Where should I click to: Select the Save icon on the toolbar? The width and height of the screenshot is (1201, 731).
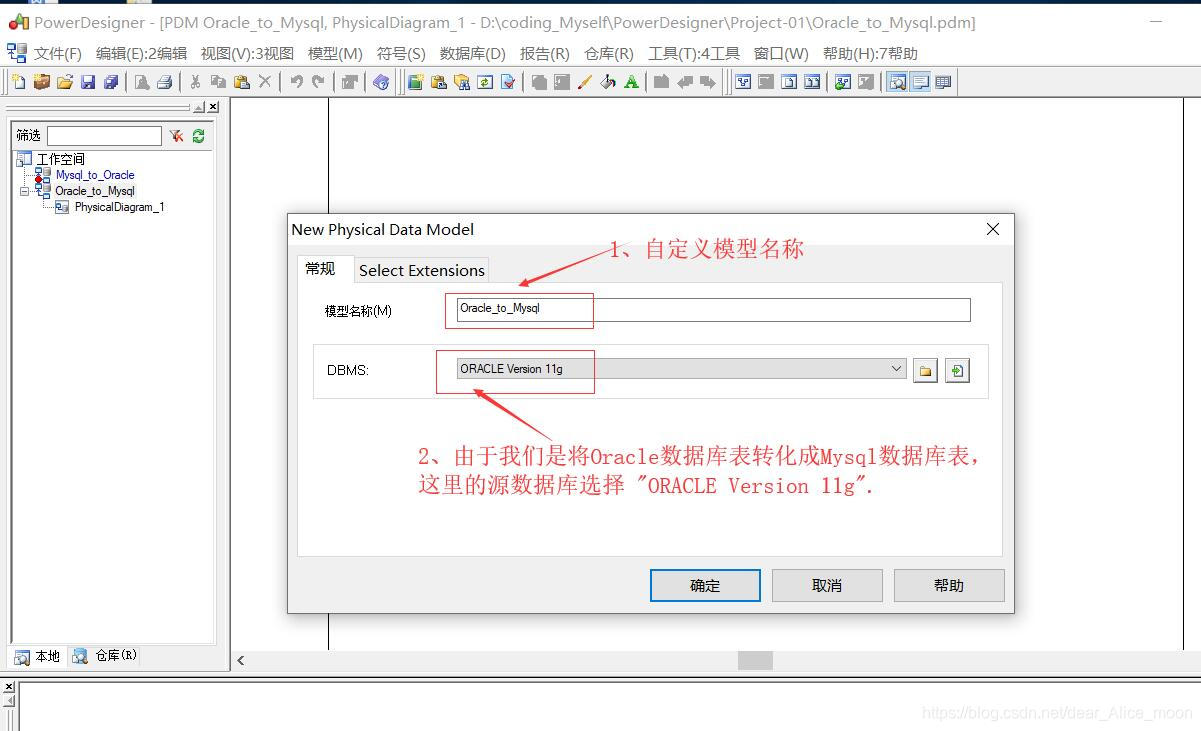click(x=86, y=82)
